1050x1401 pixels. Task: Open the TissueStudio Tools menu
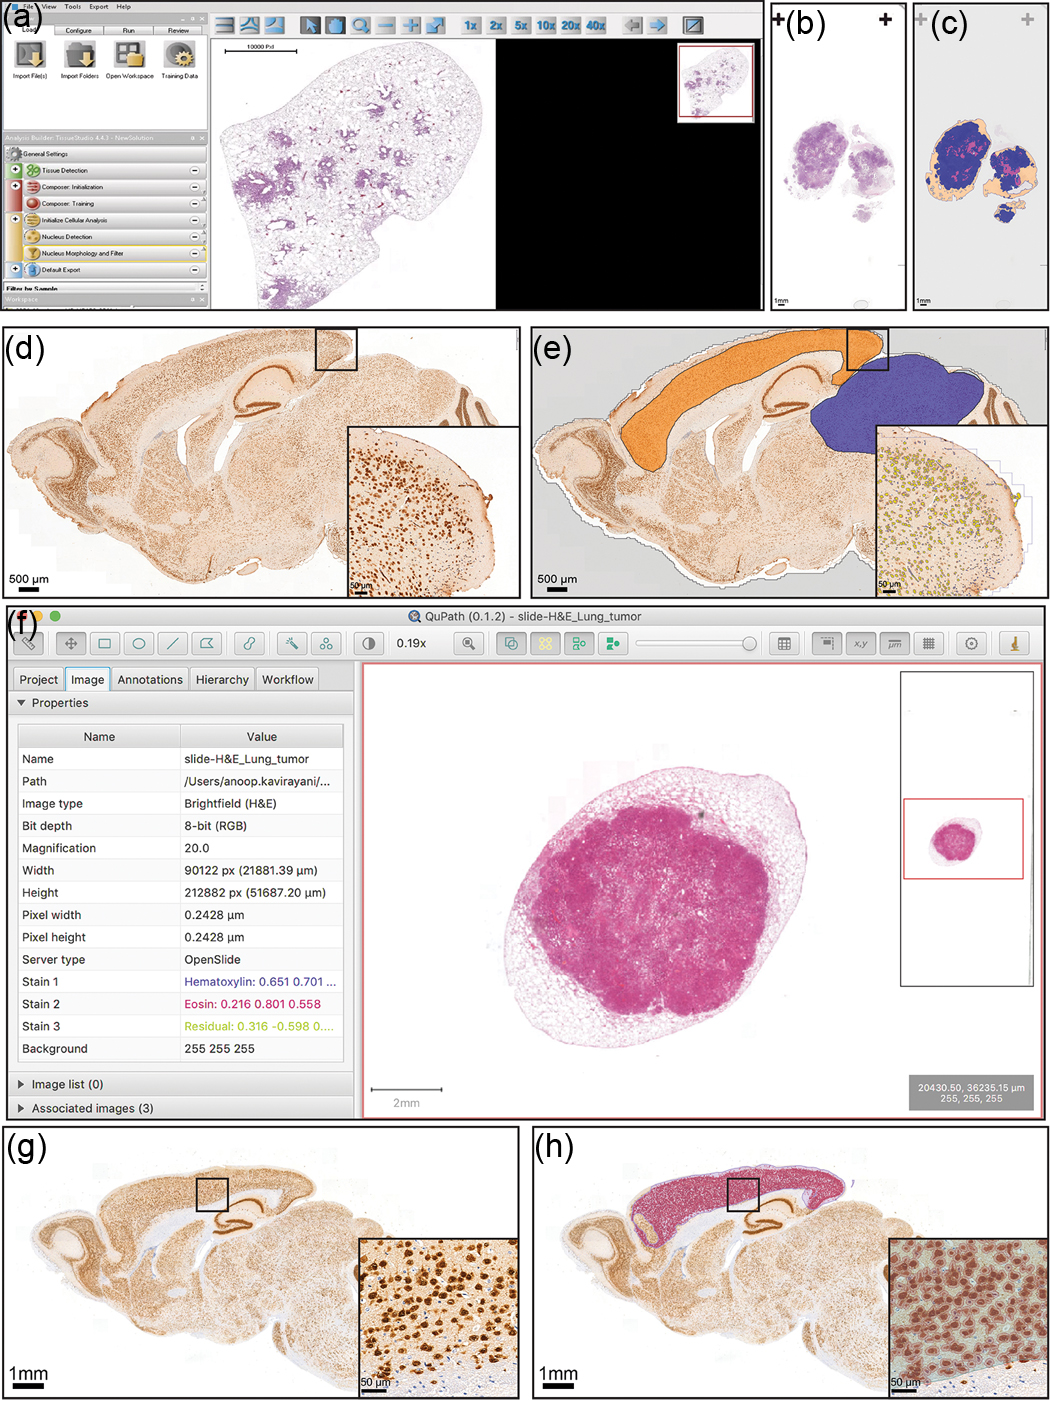pos(73,6)
